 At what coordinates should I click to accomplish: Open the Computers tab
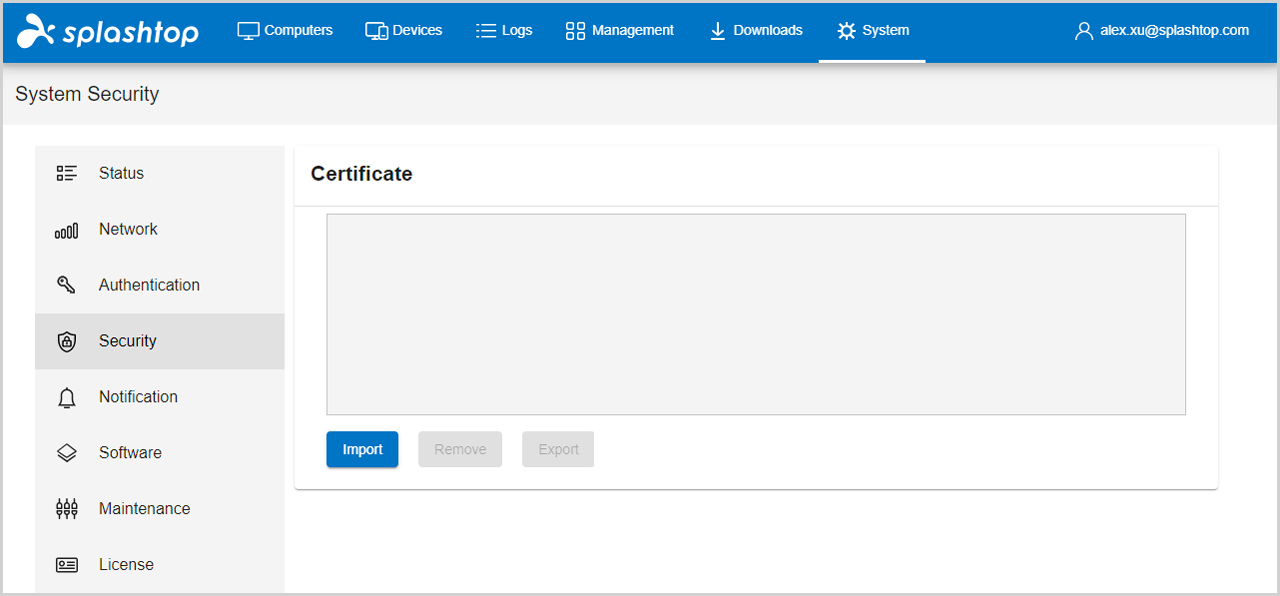point(285,31)
